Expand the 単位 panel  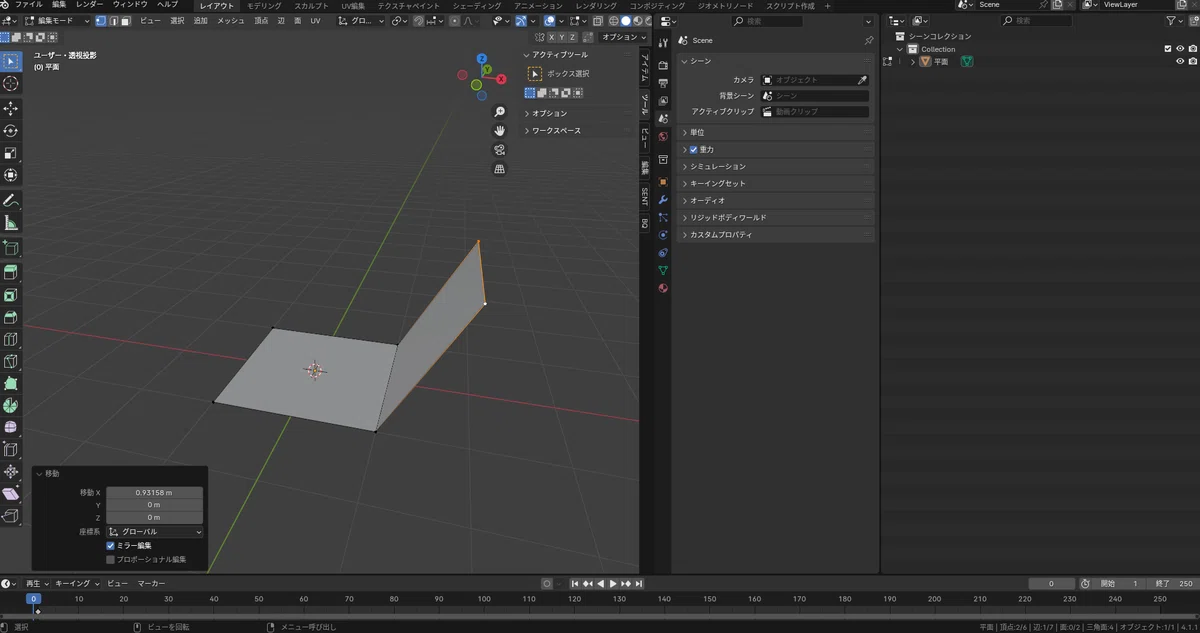[x=776, y=132]
